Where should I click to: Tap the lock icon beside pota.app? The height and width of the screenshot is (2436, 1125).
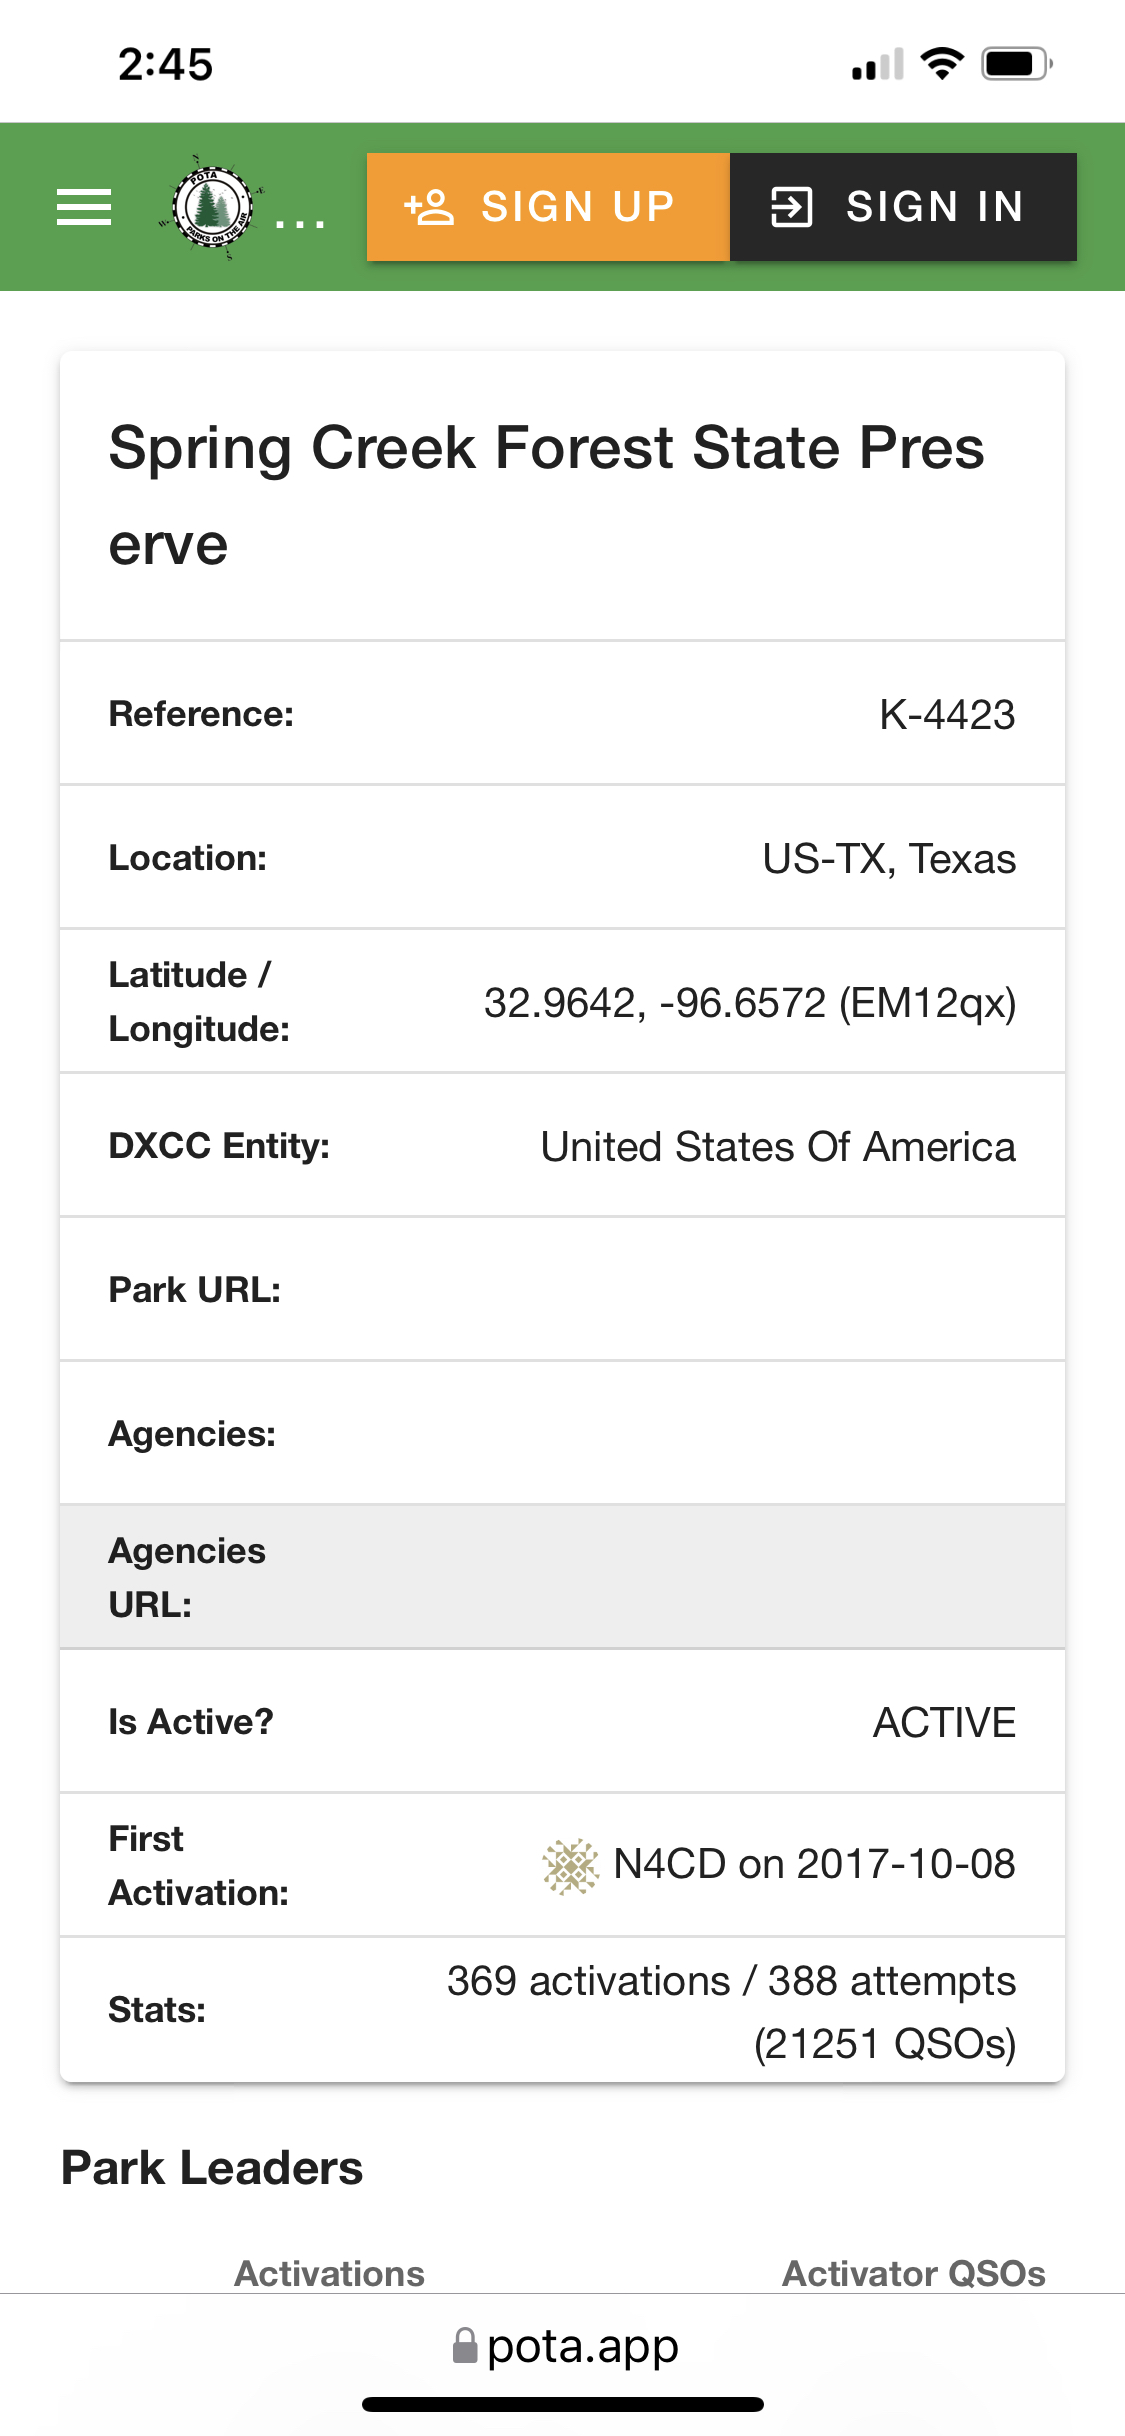465,2345
